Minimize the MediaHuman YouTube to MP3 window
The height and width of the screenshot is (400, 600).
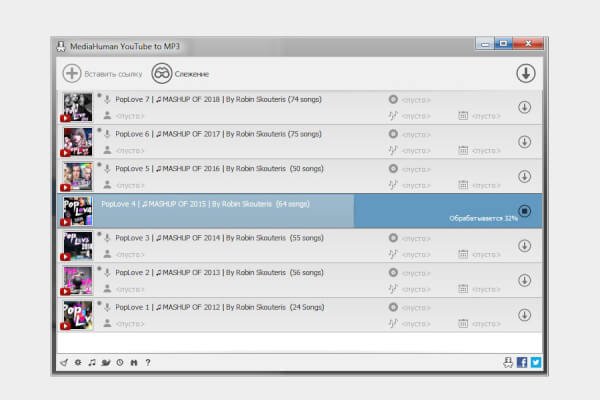coord(485,44)
